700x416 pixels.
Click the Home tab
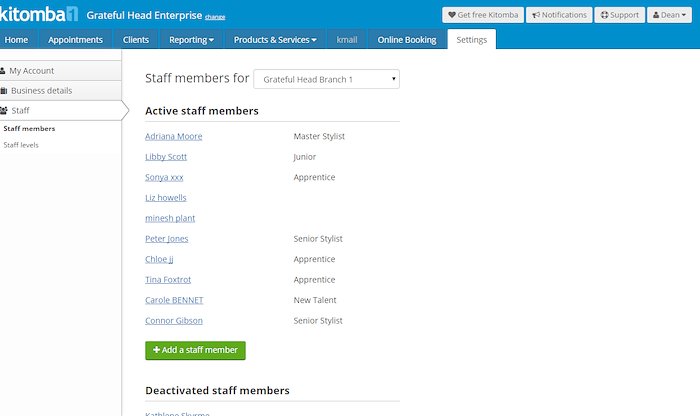18,40
